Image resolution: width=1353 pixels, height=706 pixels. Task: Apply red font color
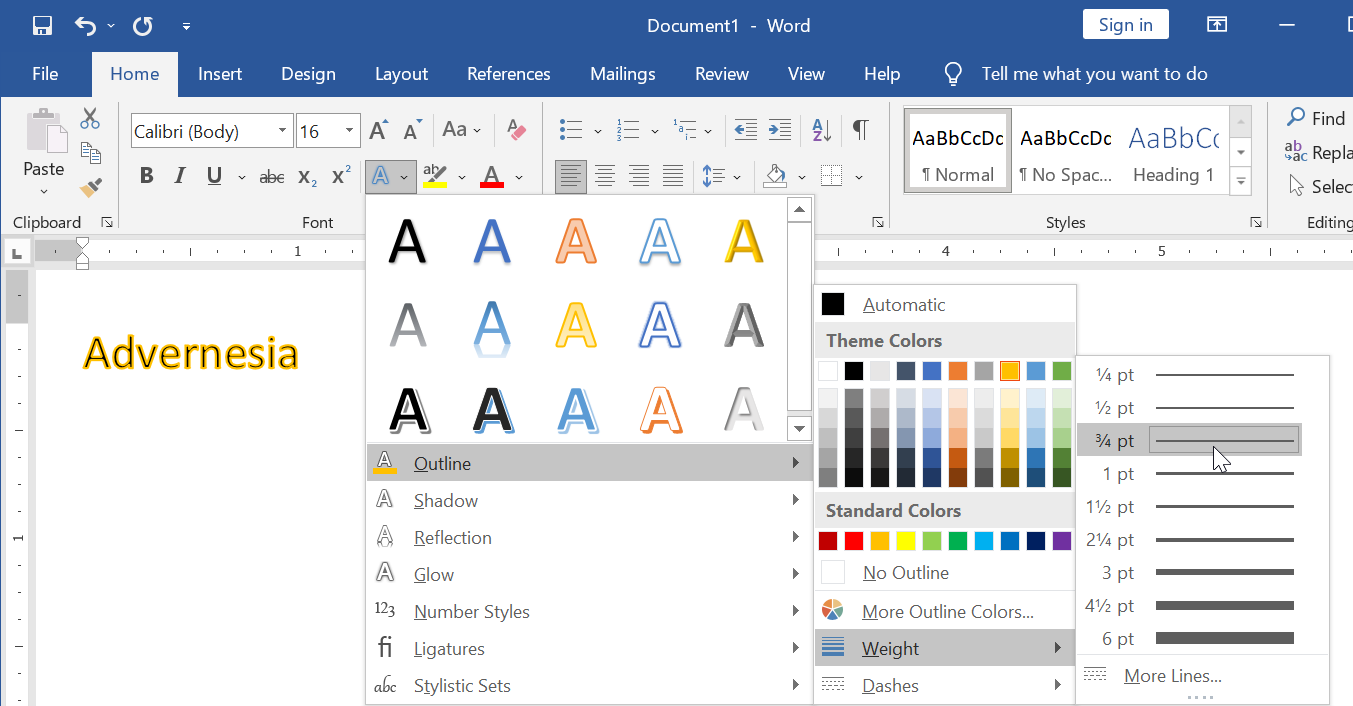pyautogui.click(x=492, y=177)
